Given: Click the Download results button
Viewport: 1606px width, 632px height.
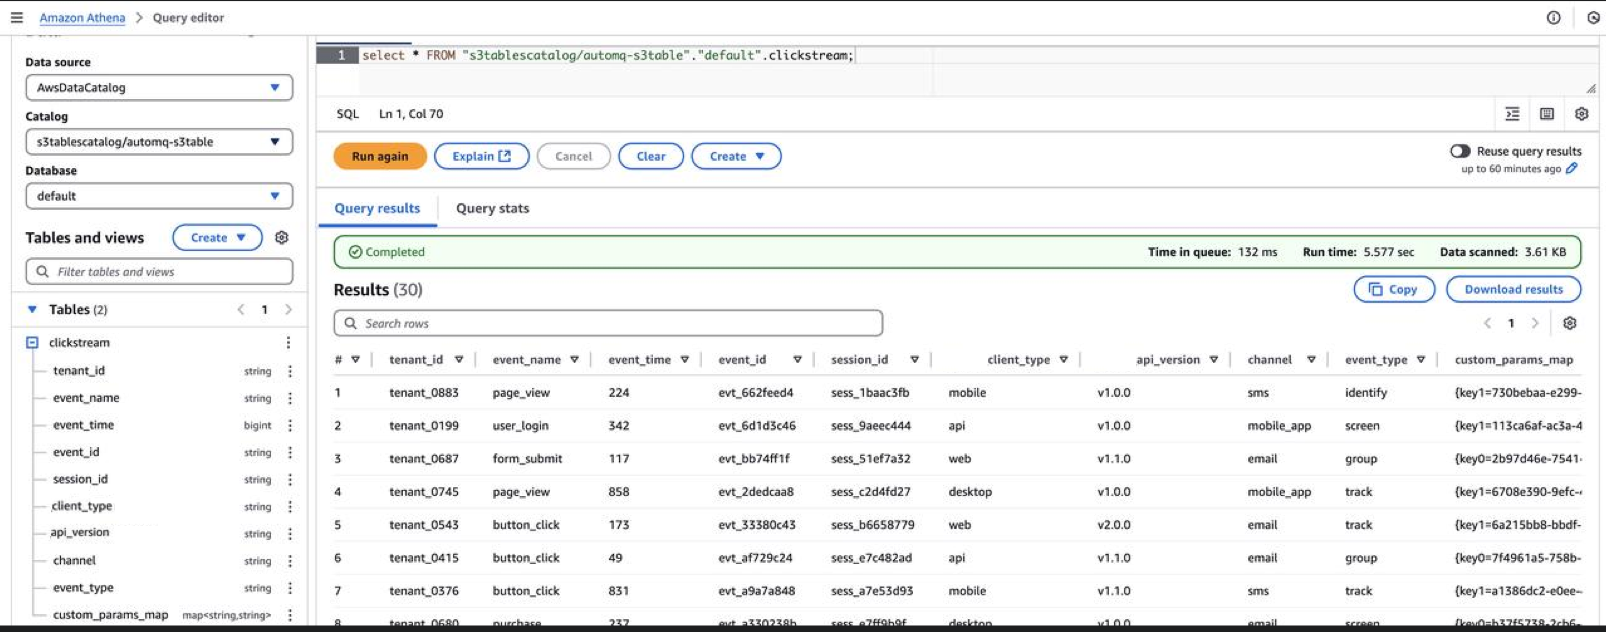Looking at the screenshot, I should pos(1512,289).
